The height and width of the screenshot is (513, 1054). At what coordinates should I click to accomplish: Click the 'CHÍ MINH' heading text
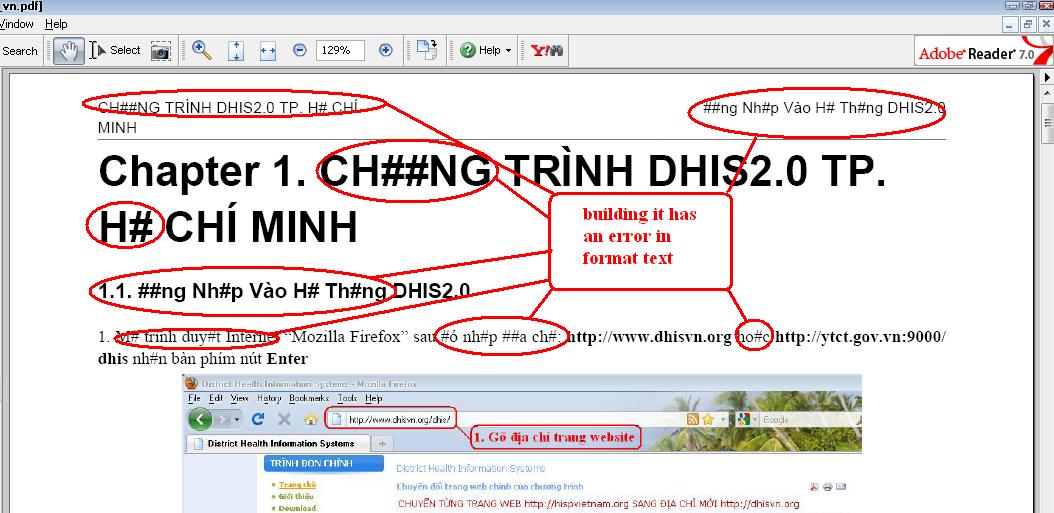(x=261, y=226)
